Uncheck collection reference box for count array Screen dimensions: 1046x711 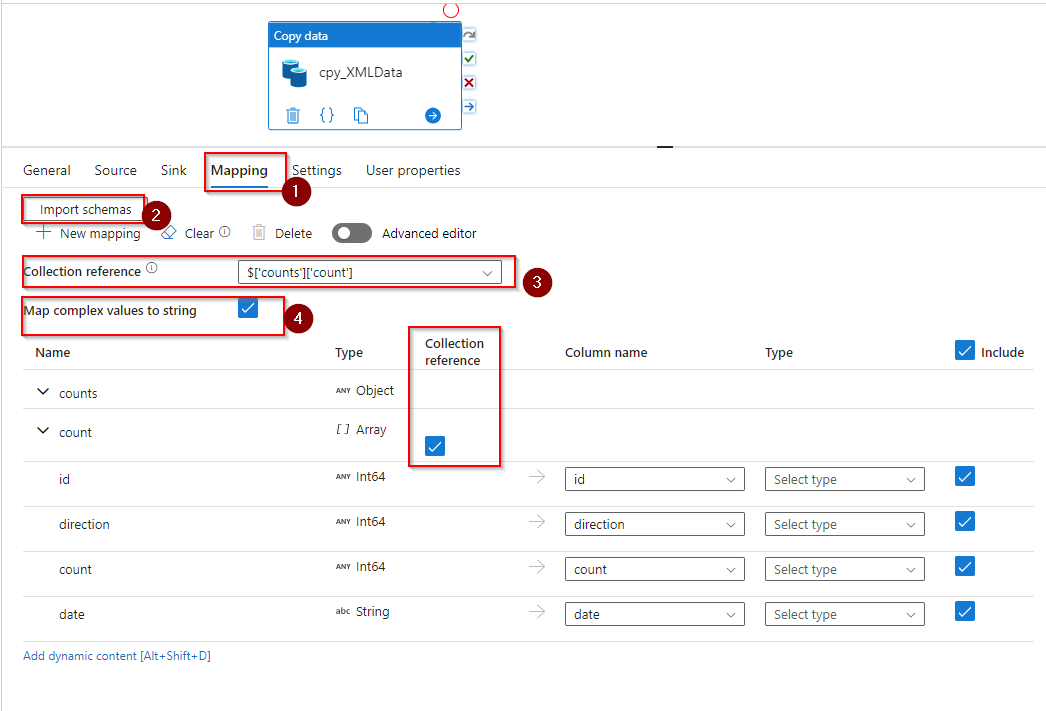(435, 446)
